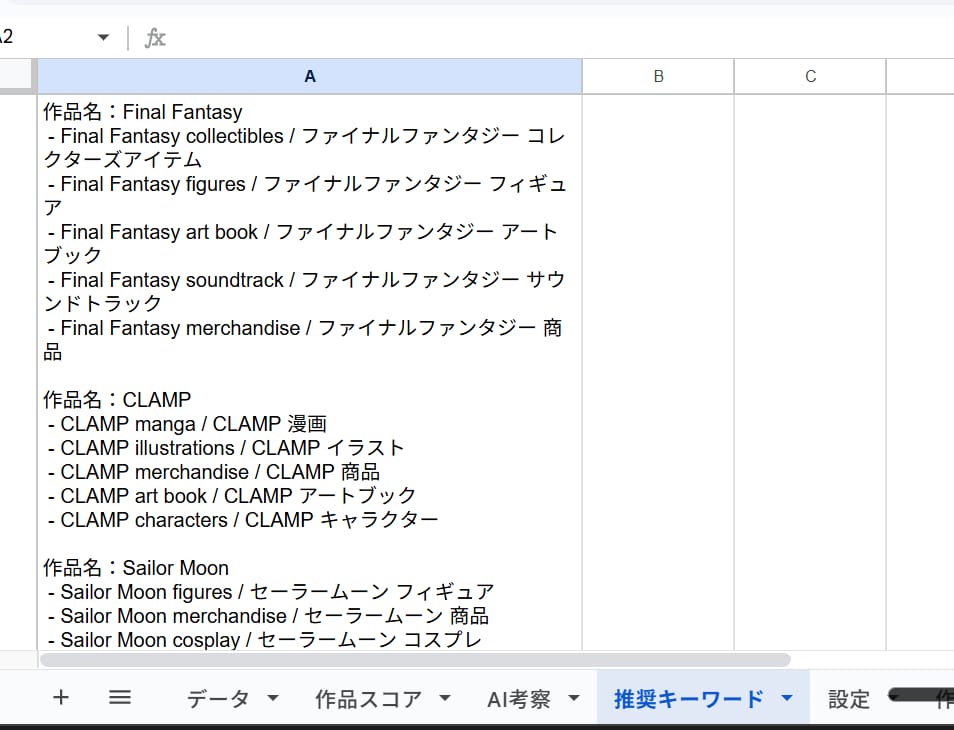Open the AI考察 tab dropdown arrow
The image size is (954, 730).
(574, 698)
